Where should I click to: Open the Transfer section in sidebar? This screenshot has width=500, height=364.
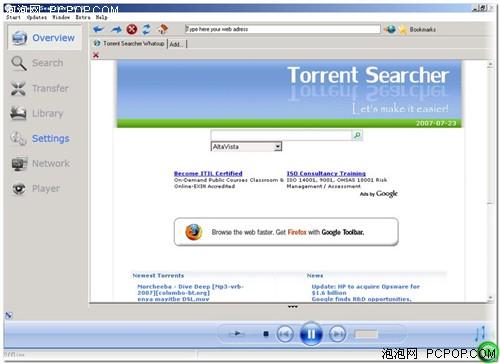coord(40,88)
